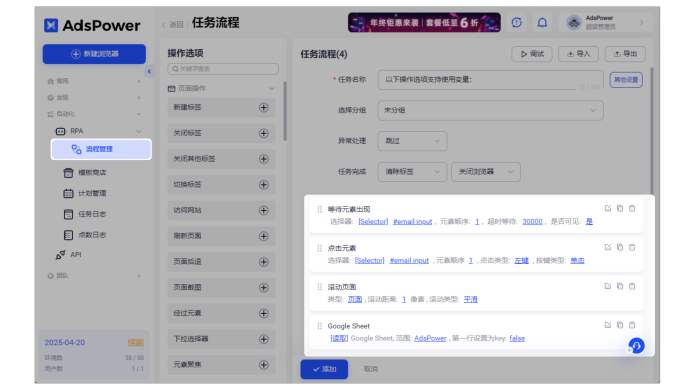Copy the 滚动页面 step
Screen dimensions: 694x390
coord(620,286)
